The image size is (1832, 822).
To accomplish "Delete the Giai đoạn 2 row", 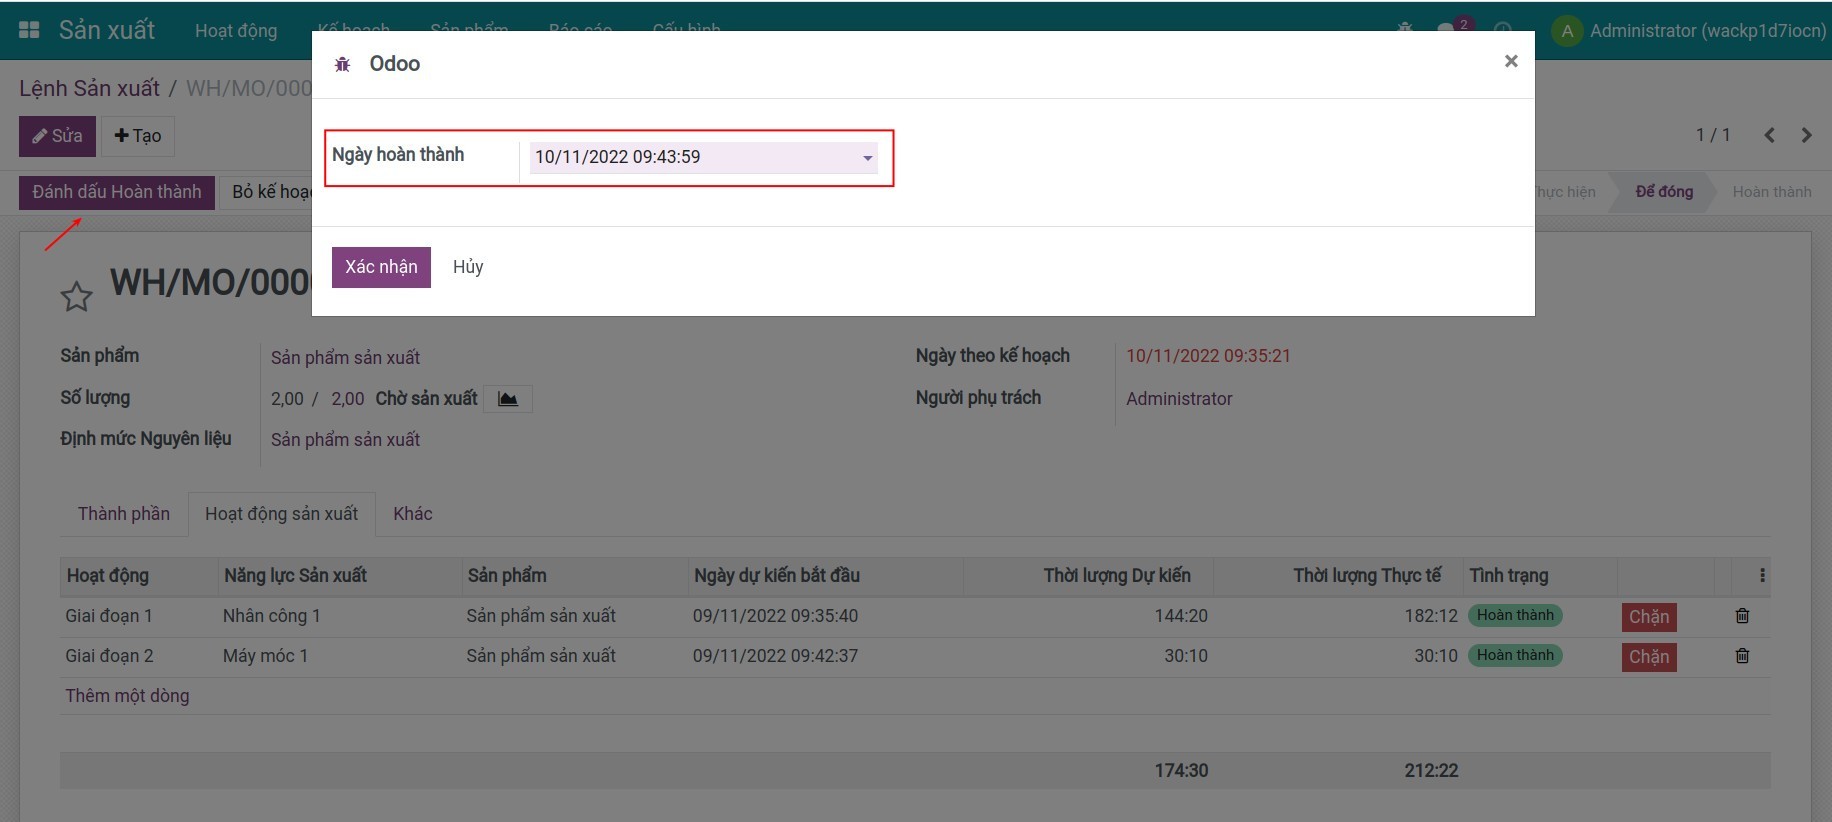I will [1742, 656].
